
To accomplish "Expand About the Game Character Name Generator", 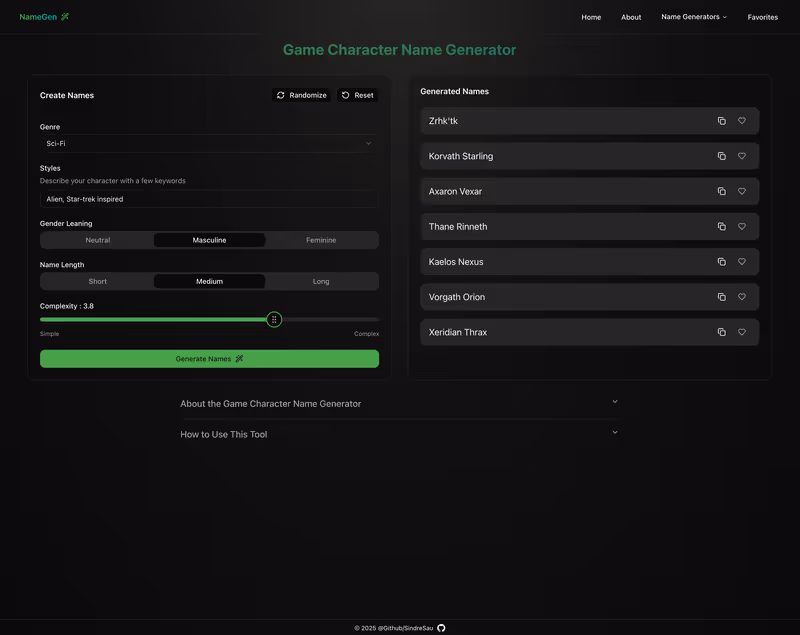I will tap(397, 403).
